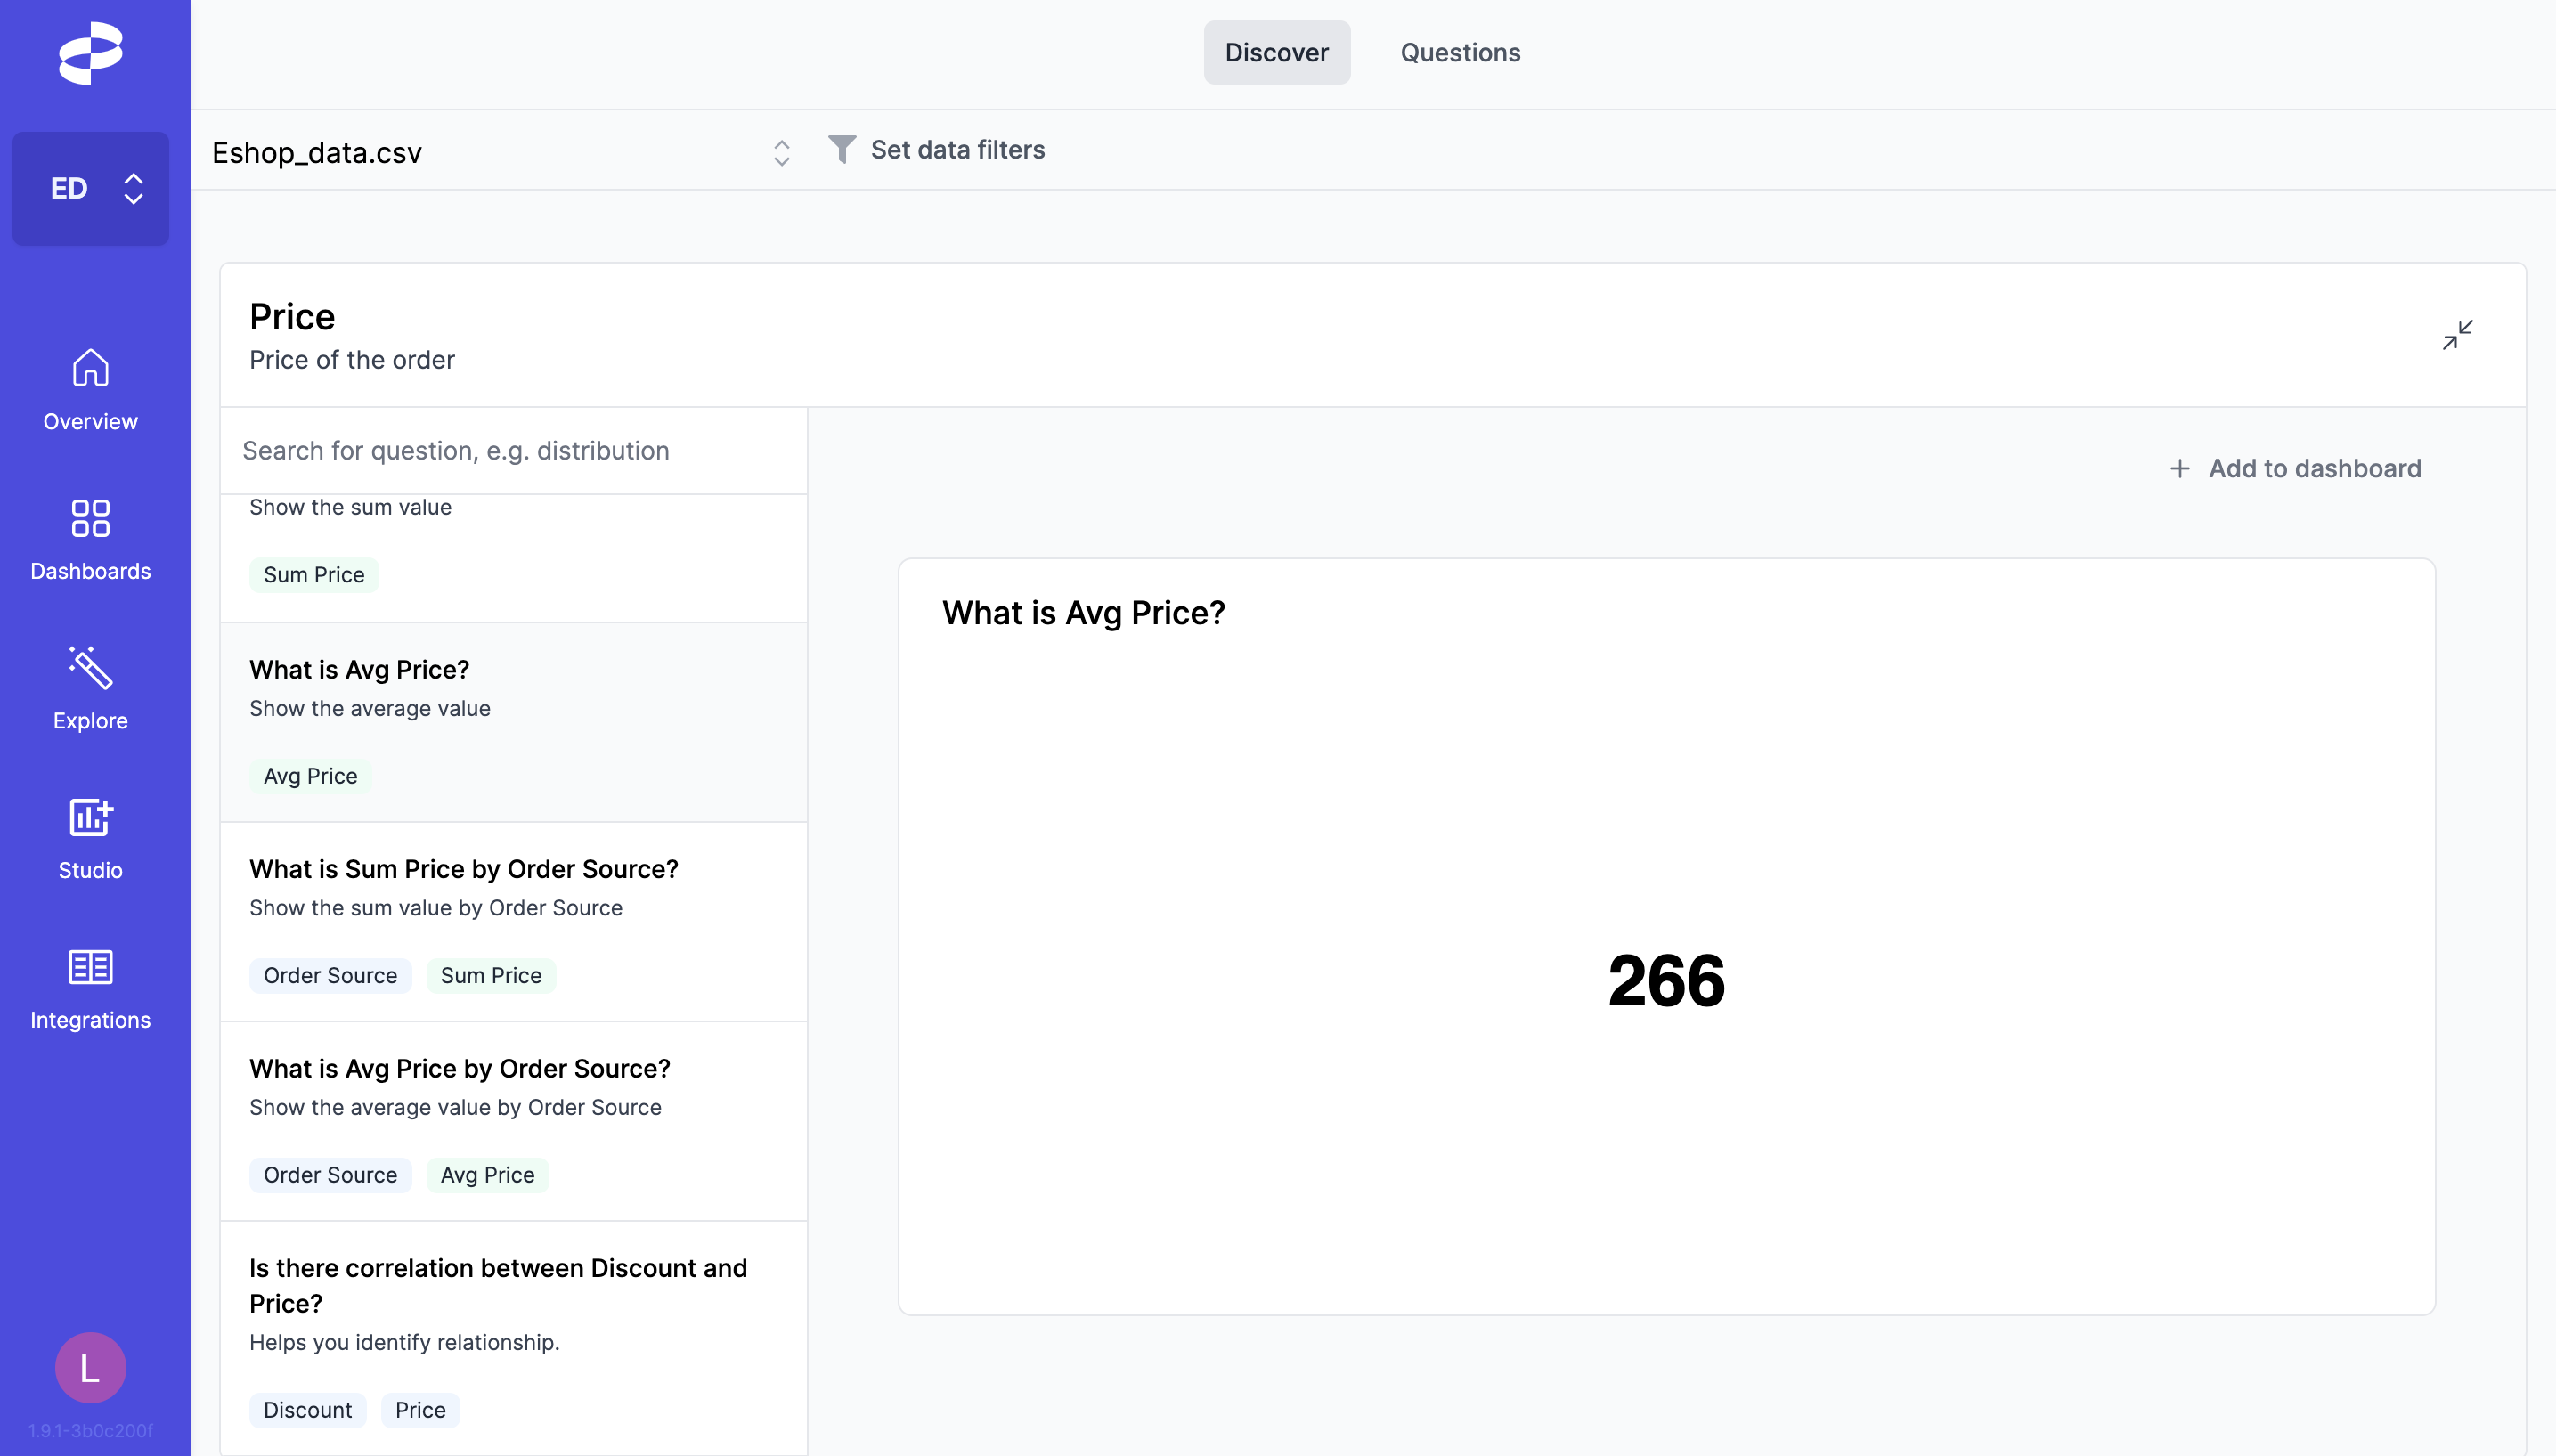Select What is Sum Price by Order Source

pos(464,869)
